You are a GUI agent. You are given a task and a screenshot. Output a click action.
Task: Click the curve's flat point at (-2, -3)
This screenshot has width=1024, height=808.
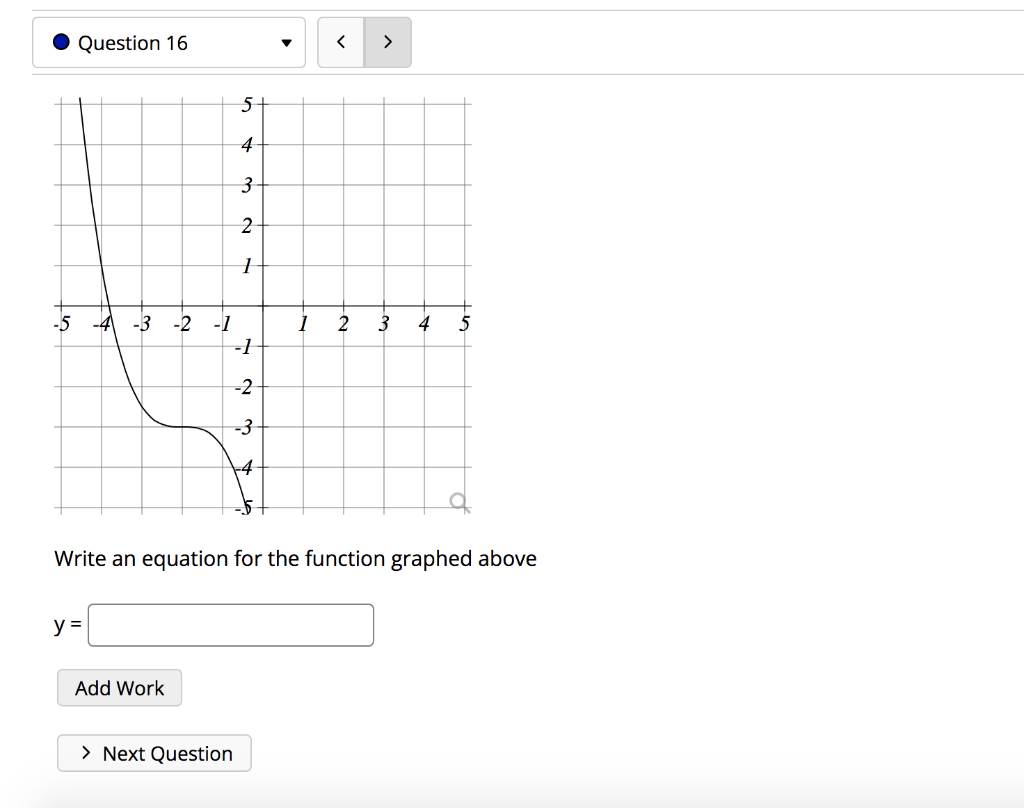182,427
